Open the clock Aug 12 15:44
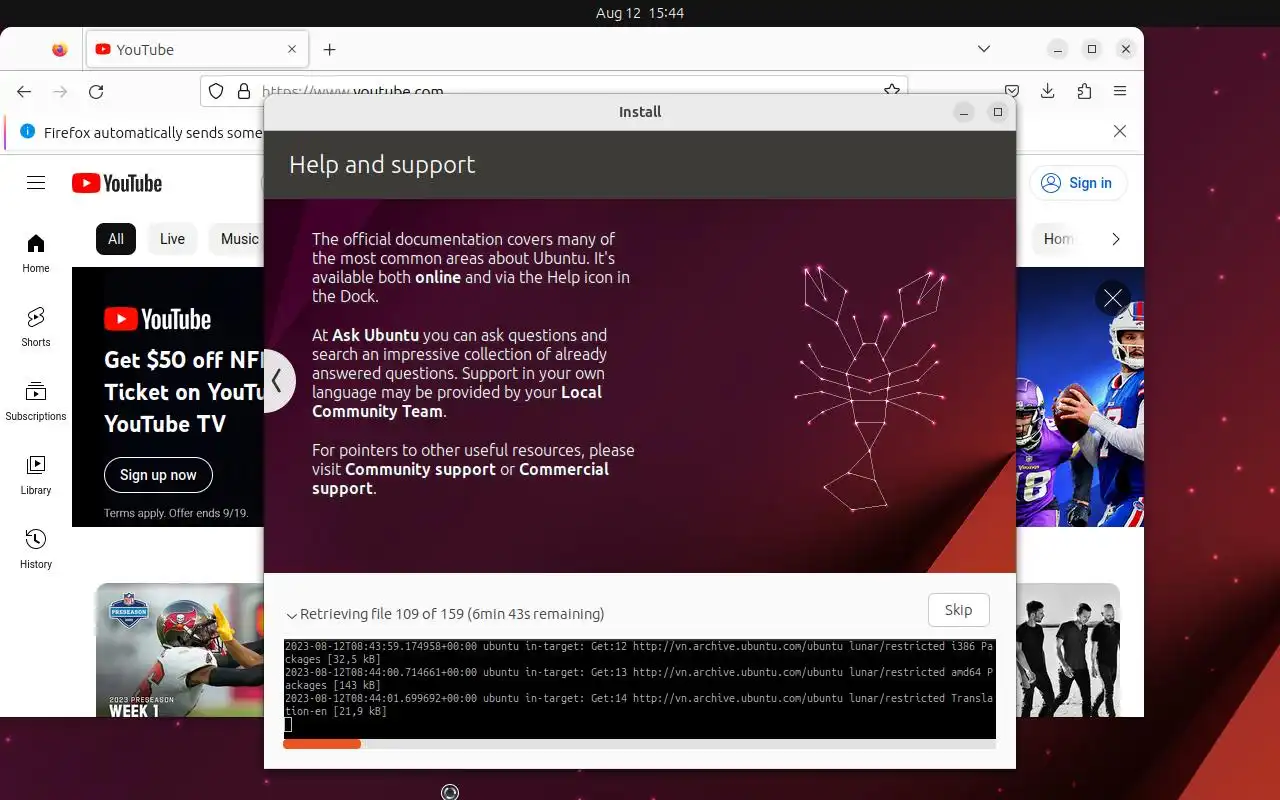Viewport: 1280px width, 800px height. 640,13
